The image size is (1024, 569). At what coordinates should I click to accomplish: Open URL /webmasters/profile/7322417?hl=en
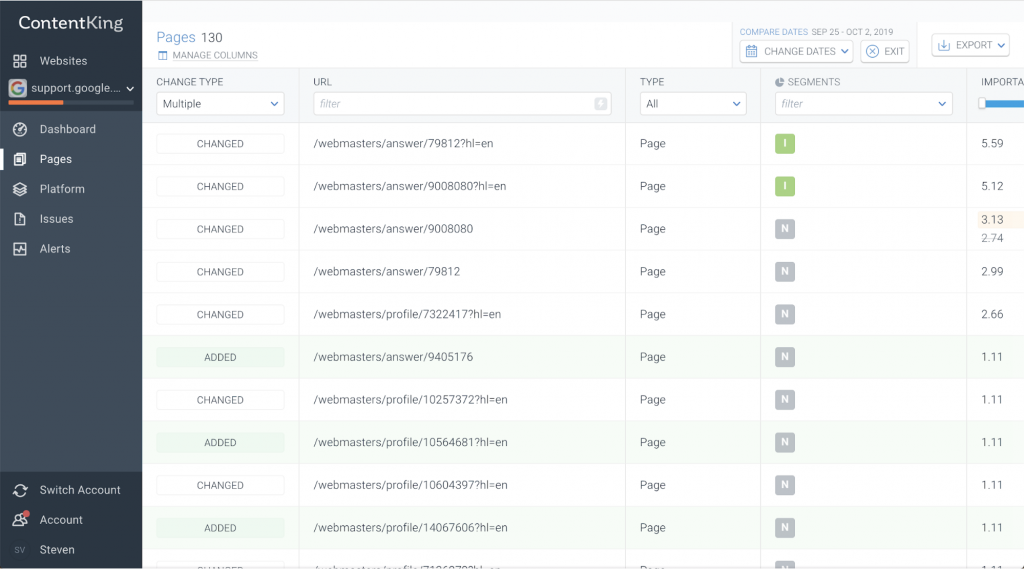point(407,314)
